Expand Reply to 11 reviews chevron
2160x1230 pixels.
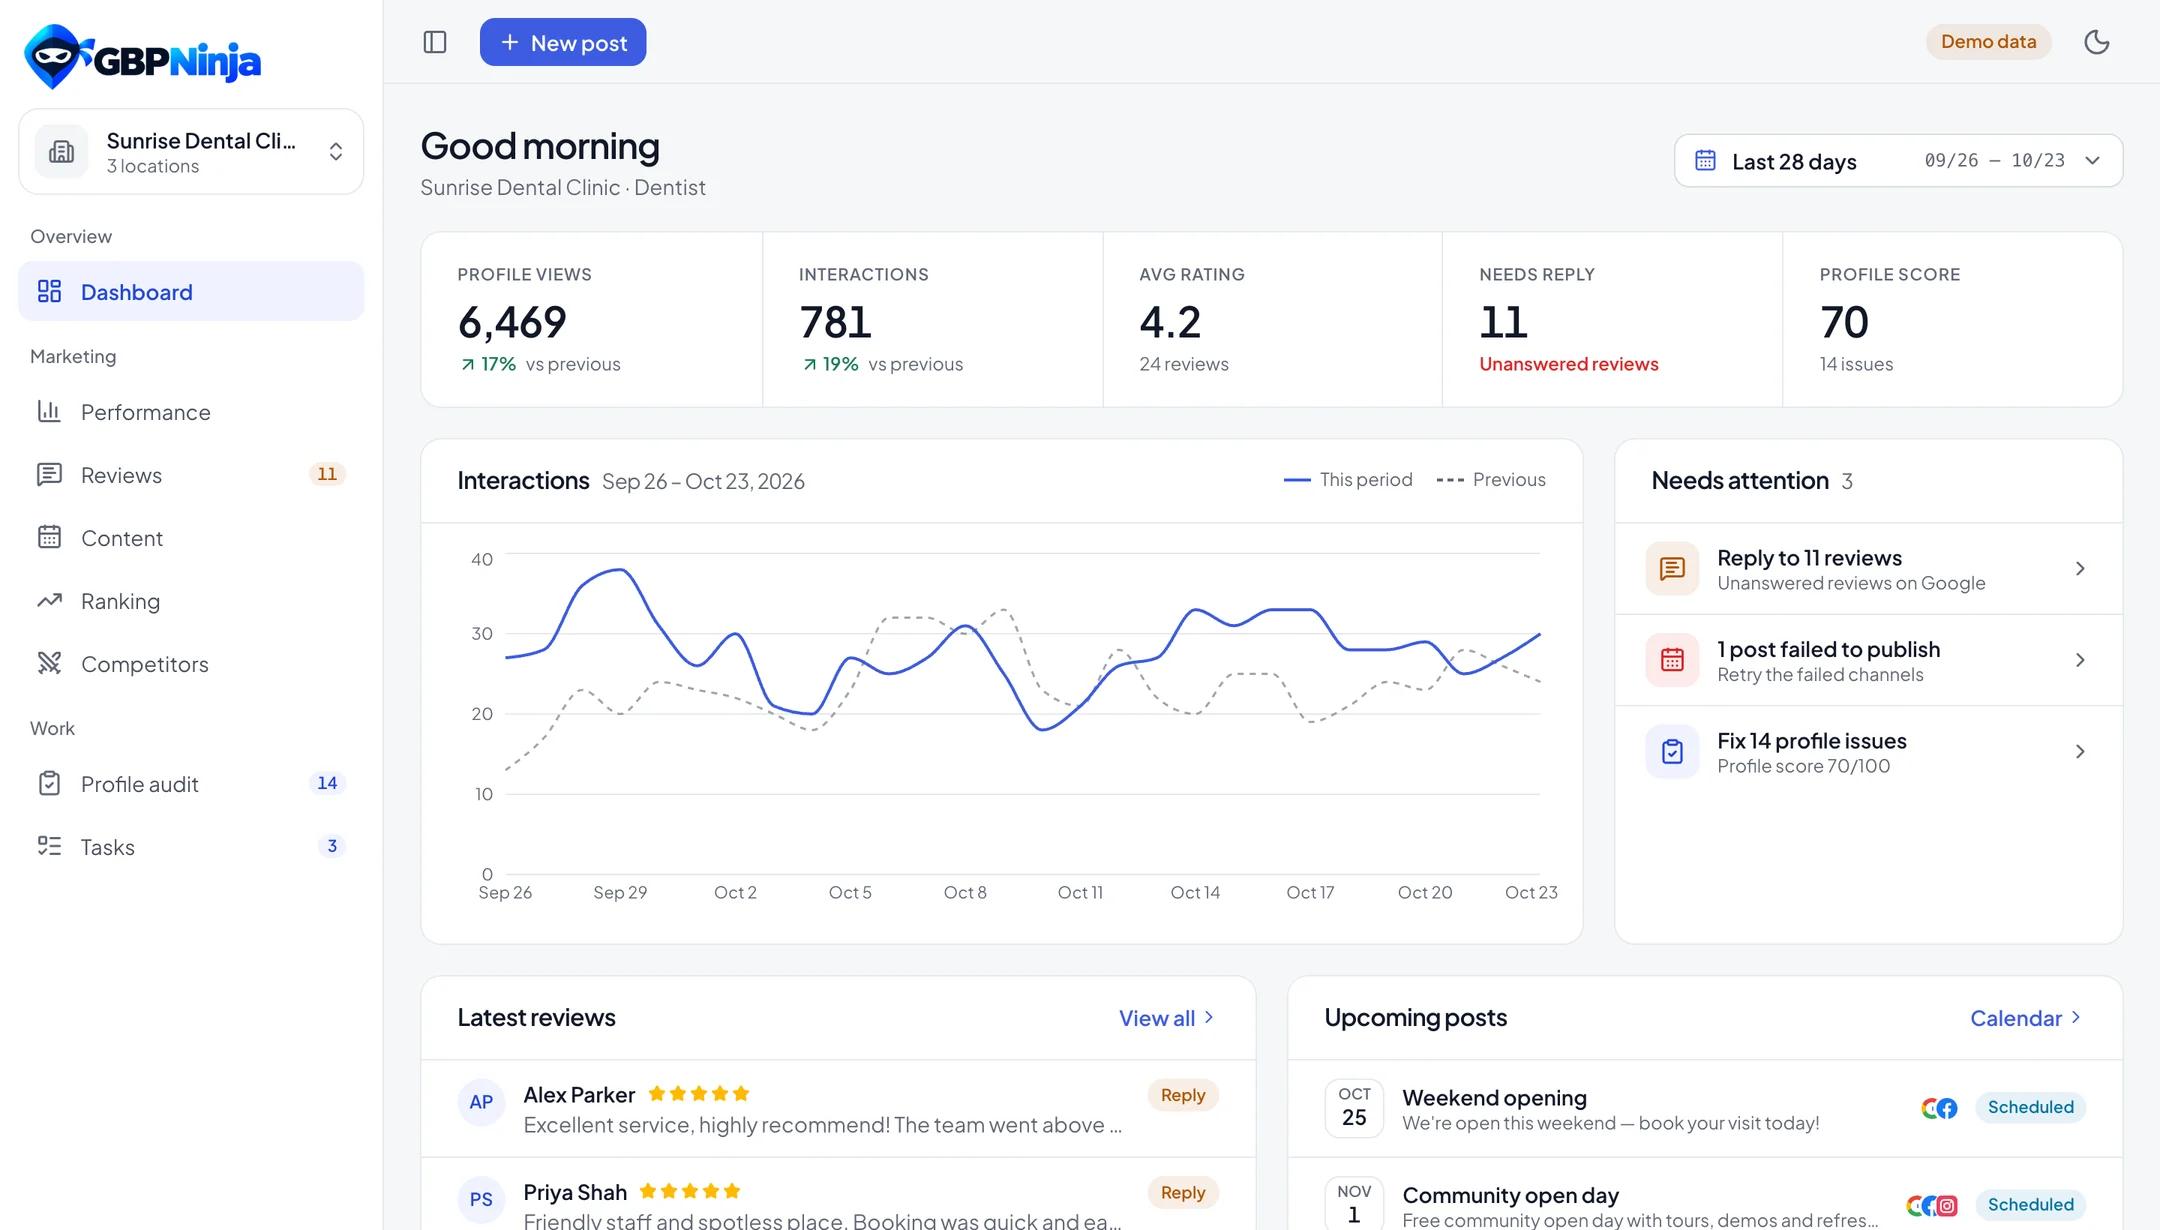click(2080, 569)
